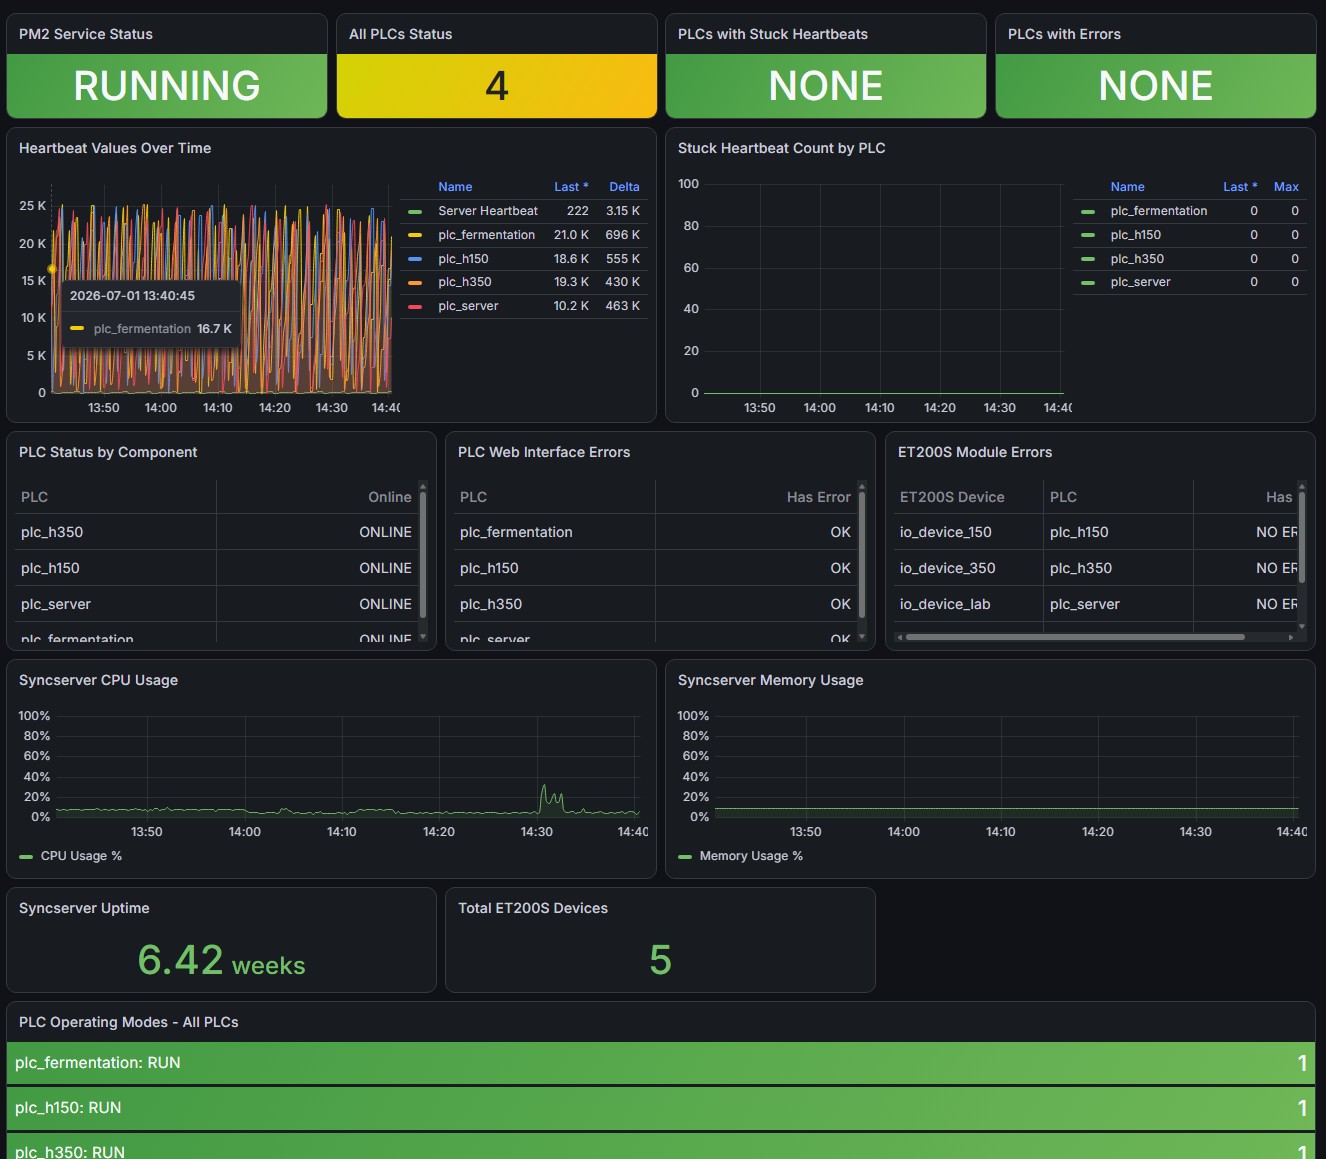The width and height of the screenshot is (1326, 1159).
Task: Open PLCs with Stuck Heartbeats panel title
Action: coord(773,34)
